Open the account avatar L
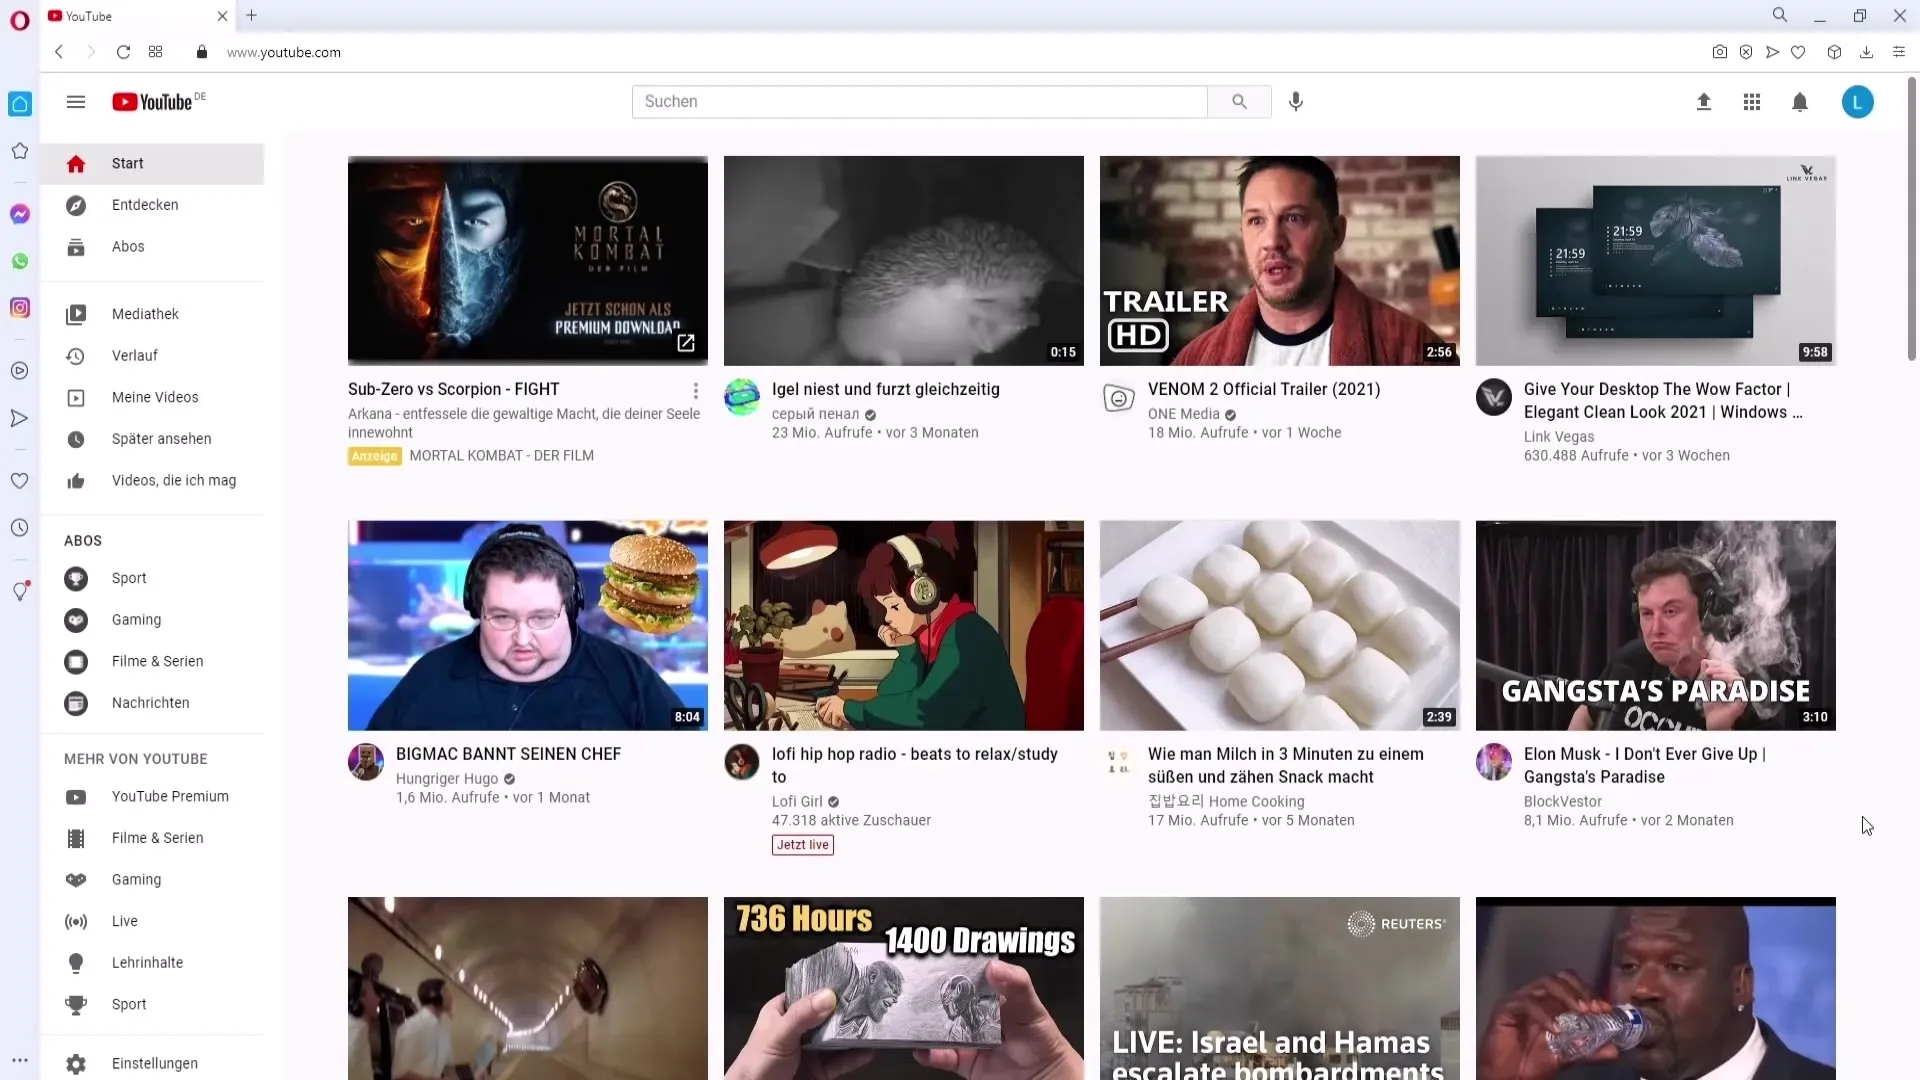 coord(1858,102)
